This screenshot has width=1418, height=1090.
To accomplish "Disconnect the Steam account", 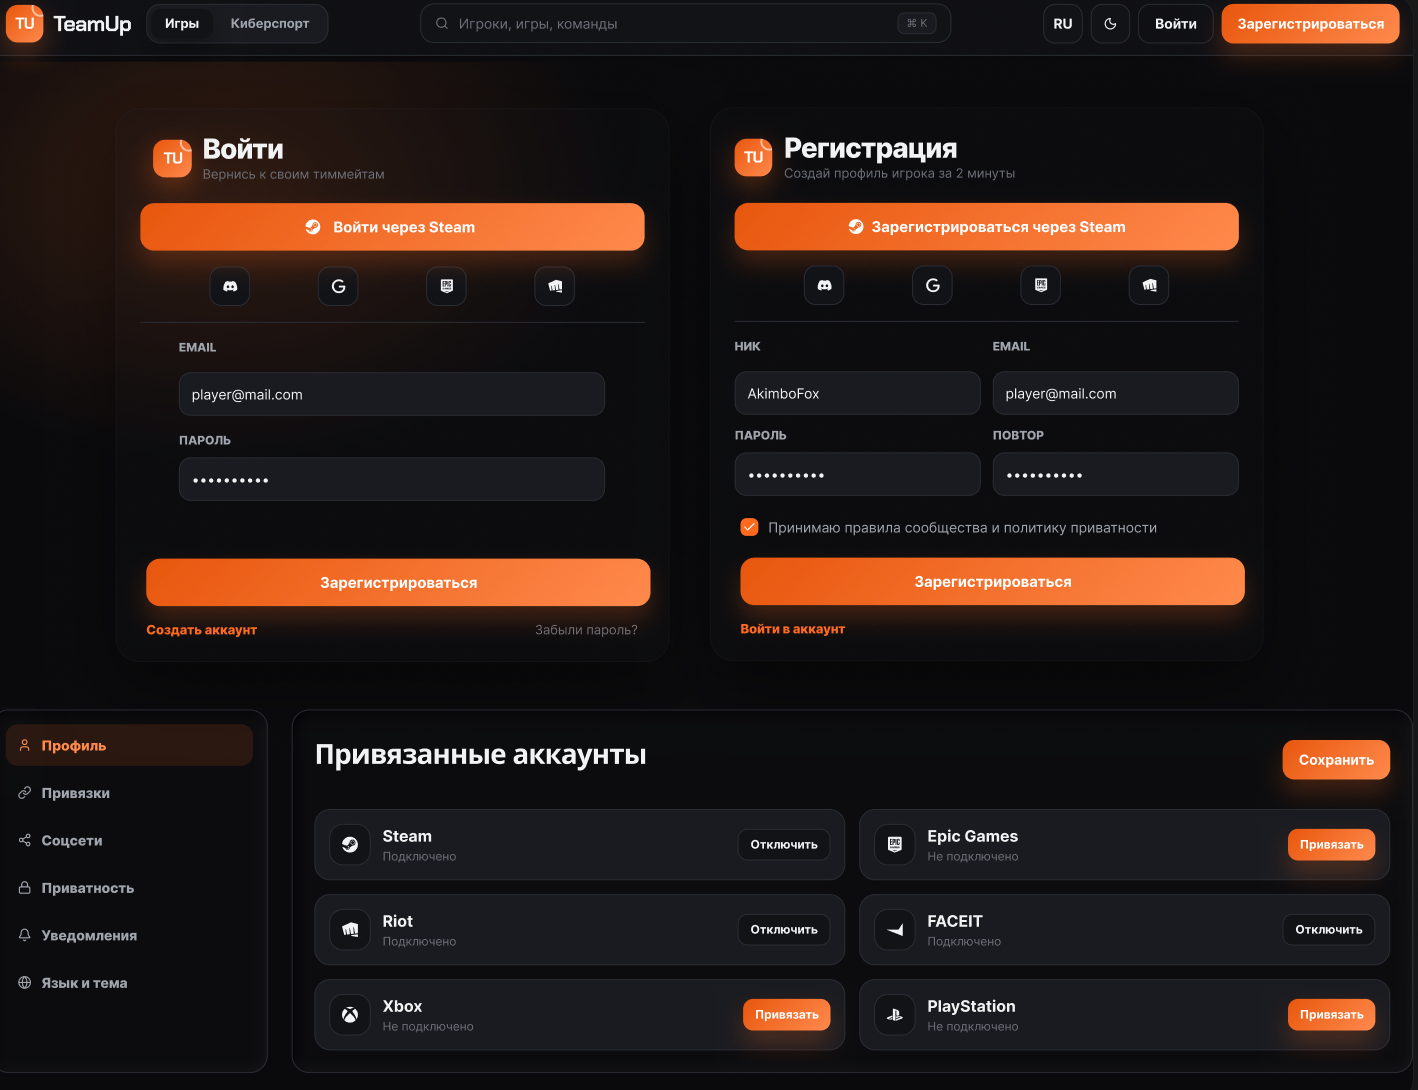I will pos(784,845).
